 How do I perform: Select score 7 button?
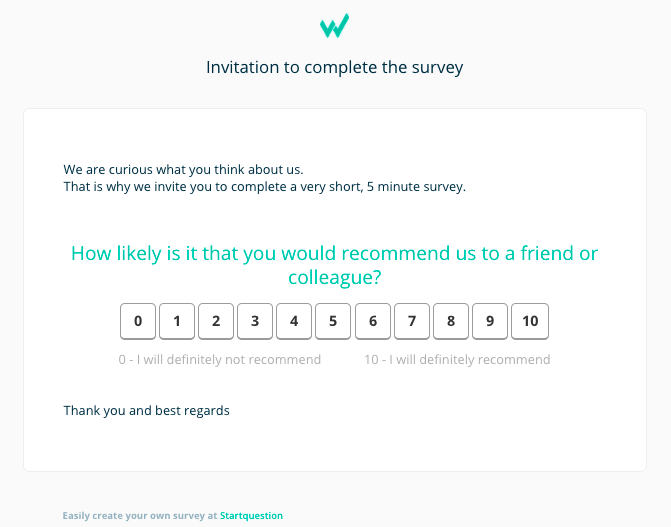[x=412, y=321]
